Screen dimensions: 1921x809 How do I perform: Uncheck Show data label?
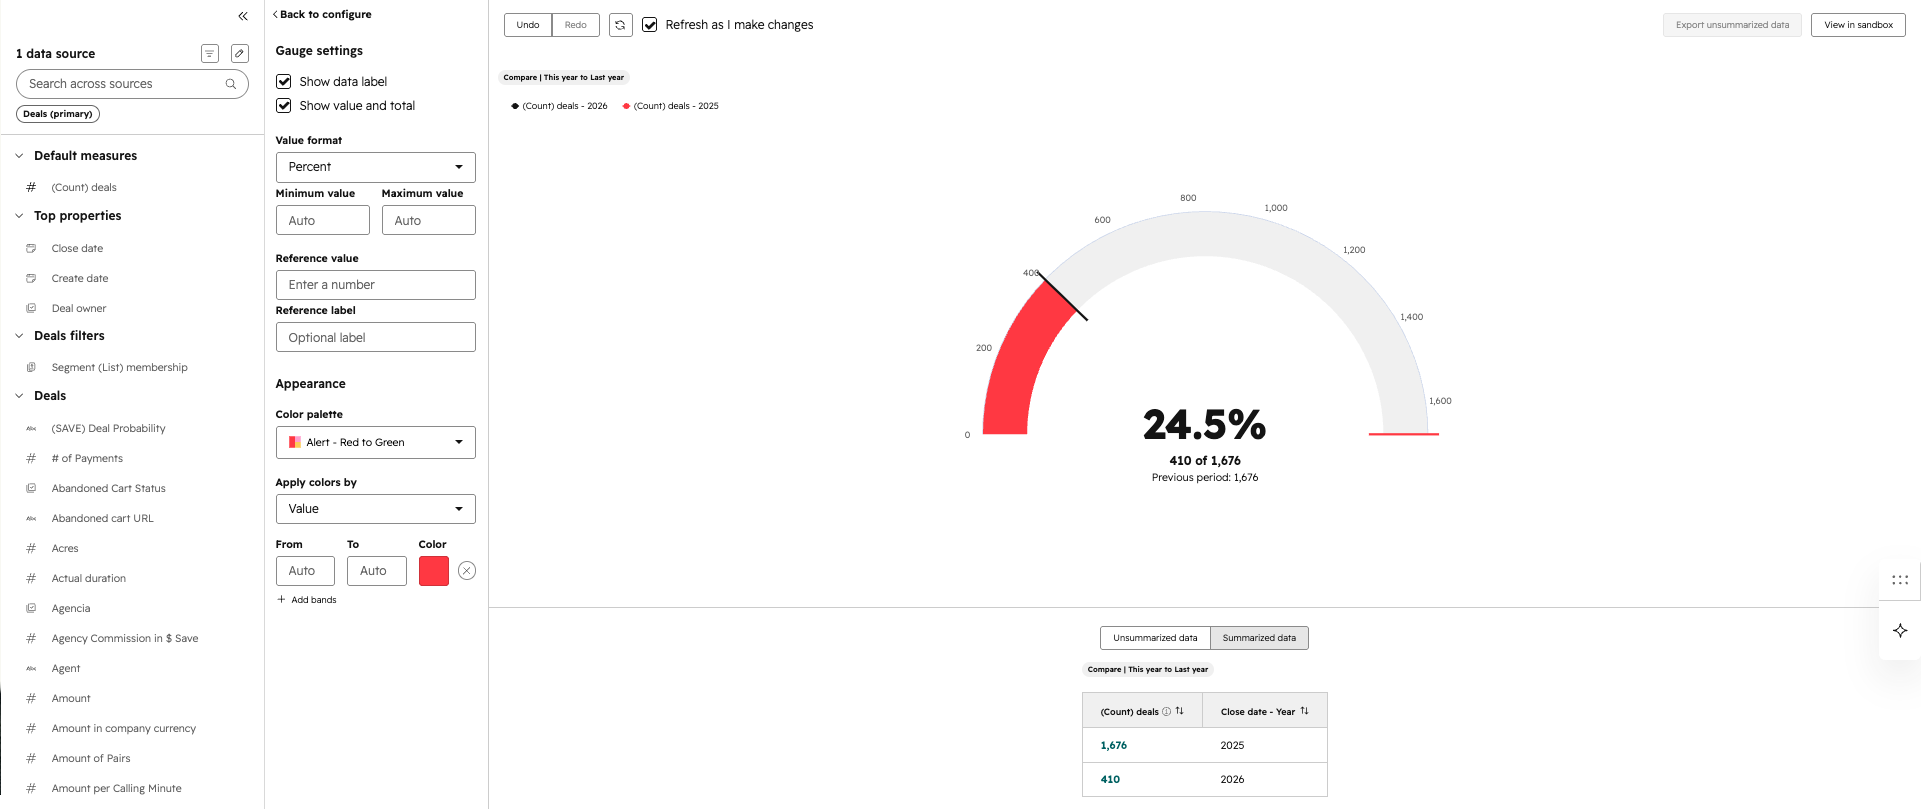[x=284, y=82]
